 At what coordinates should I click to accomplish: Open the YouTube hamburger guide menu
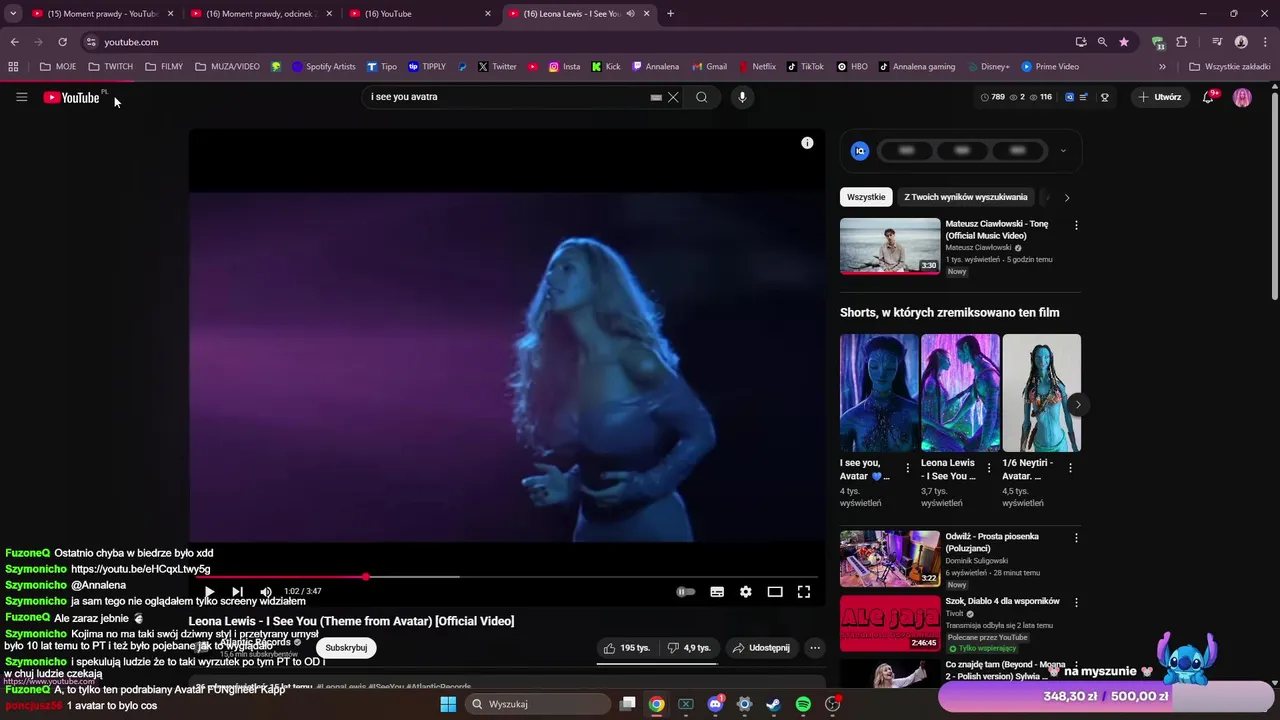pos(21,97)
